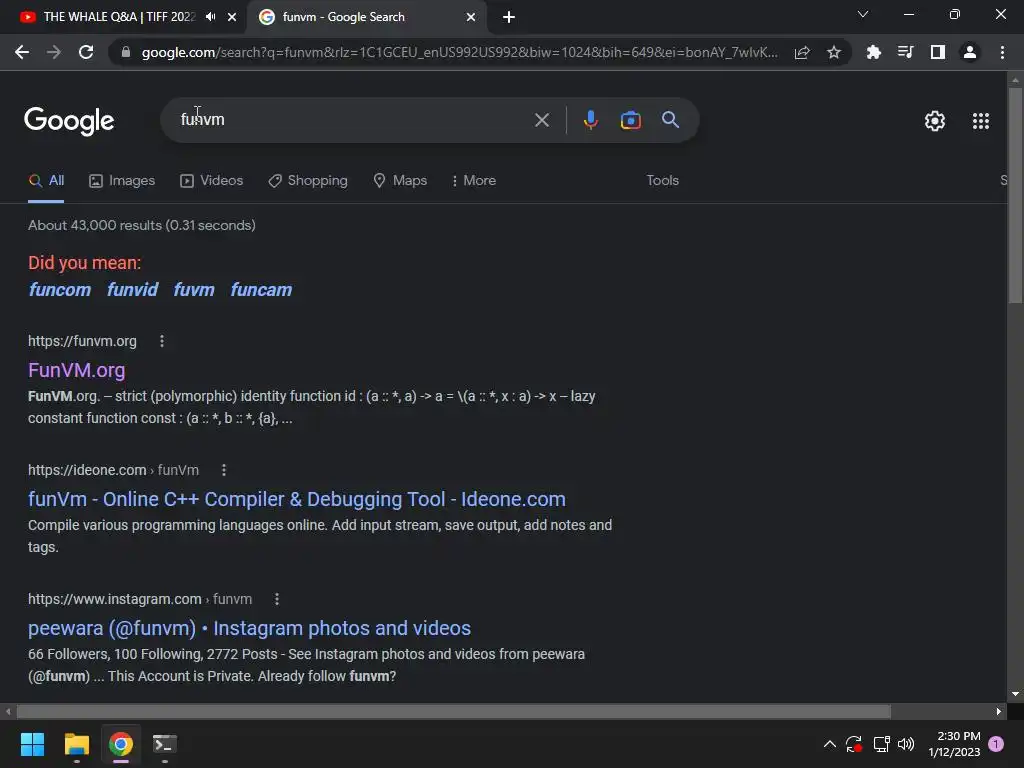Viewport: 1024px width, 768px height.
Task: Search by image with the camera icon
Action: click(x=630, y=120)
